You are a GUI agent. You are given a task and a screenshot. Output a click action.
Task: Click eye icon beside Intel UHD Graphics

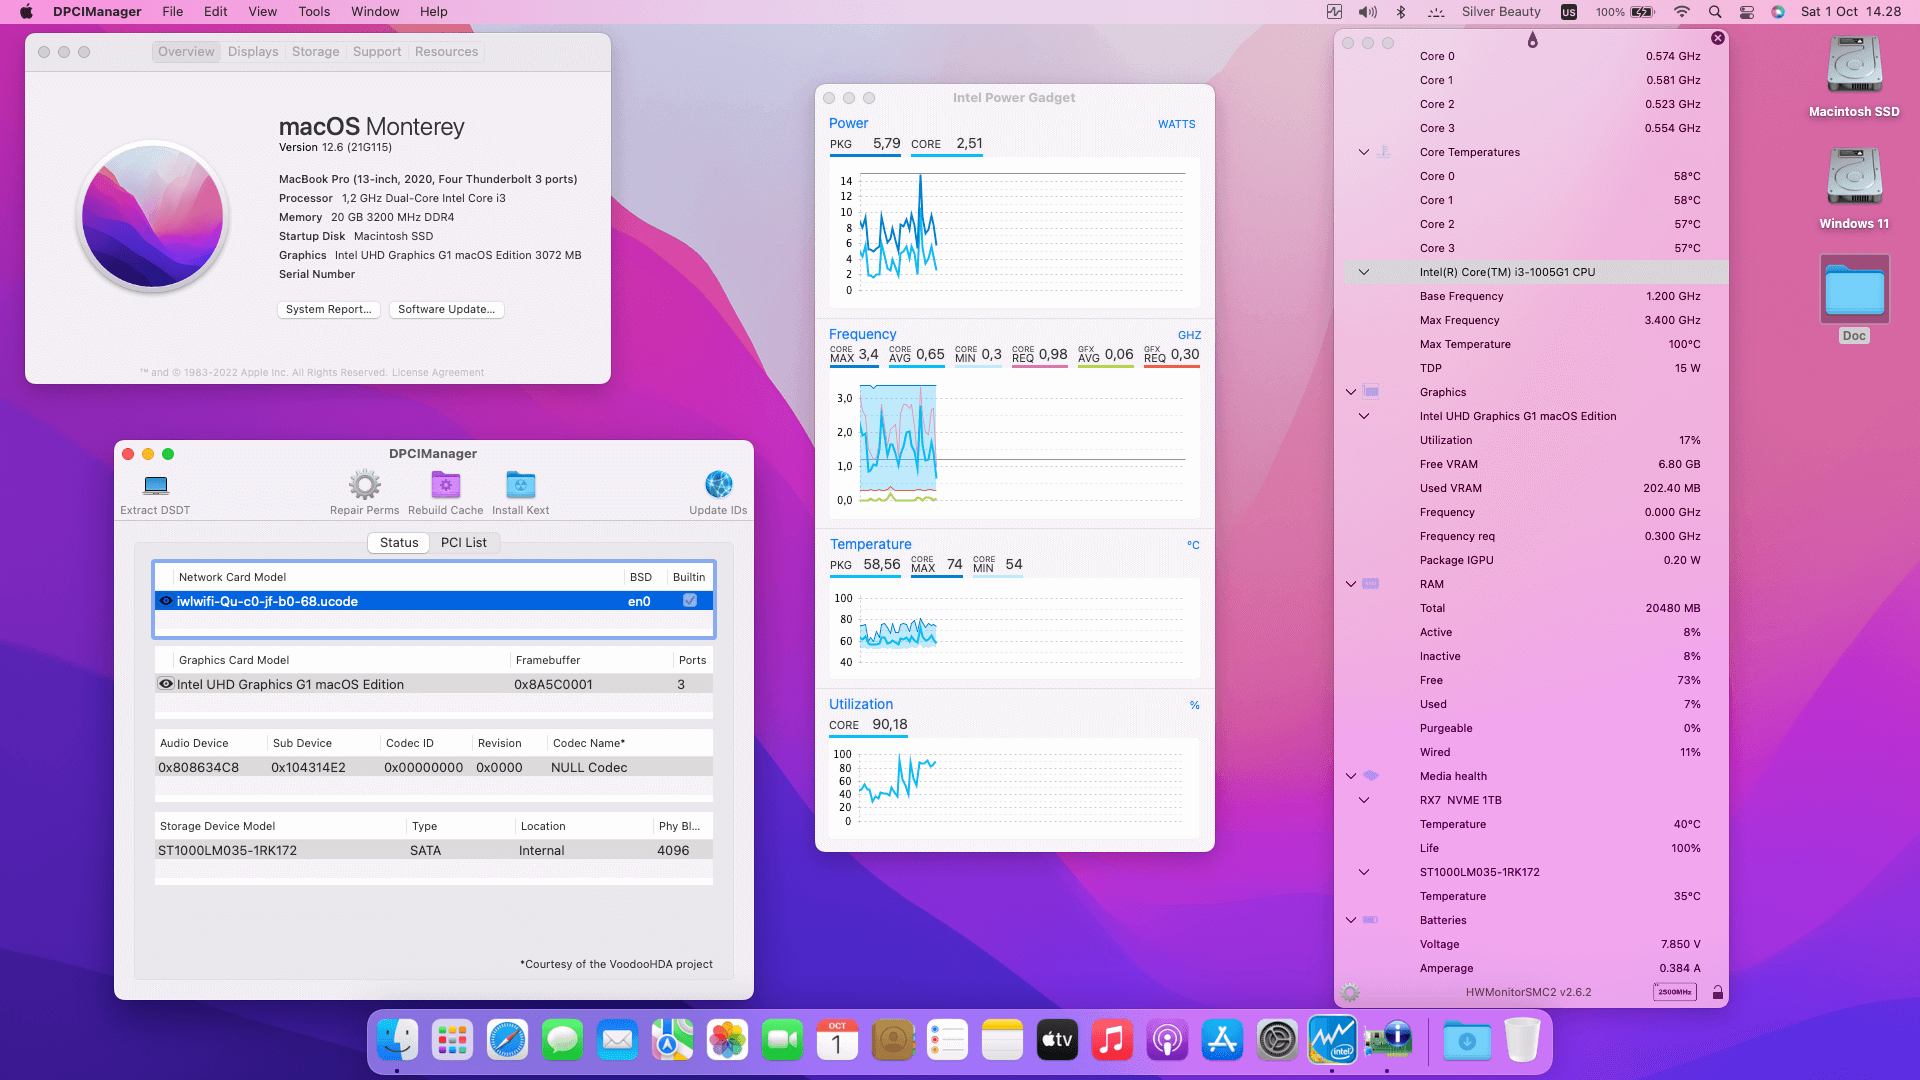166,684
